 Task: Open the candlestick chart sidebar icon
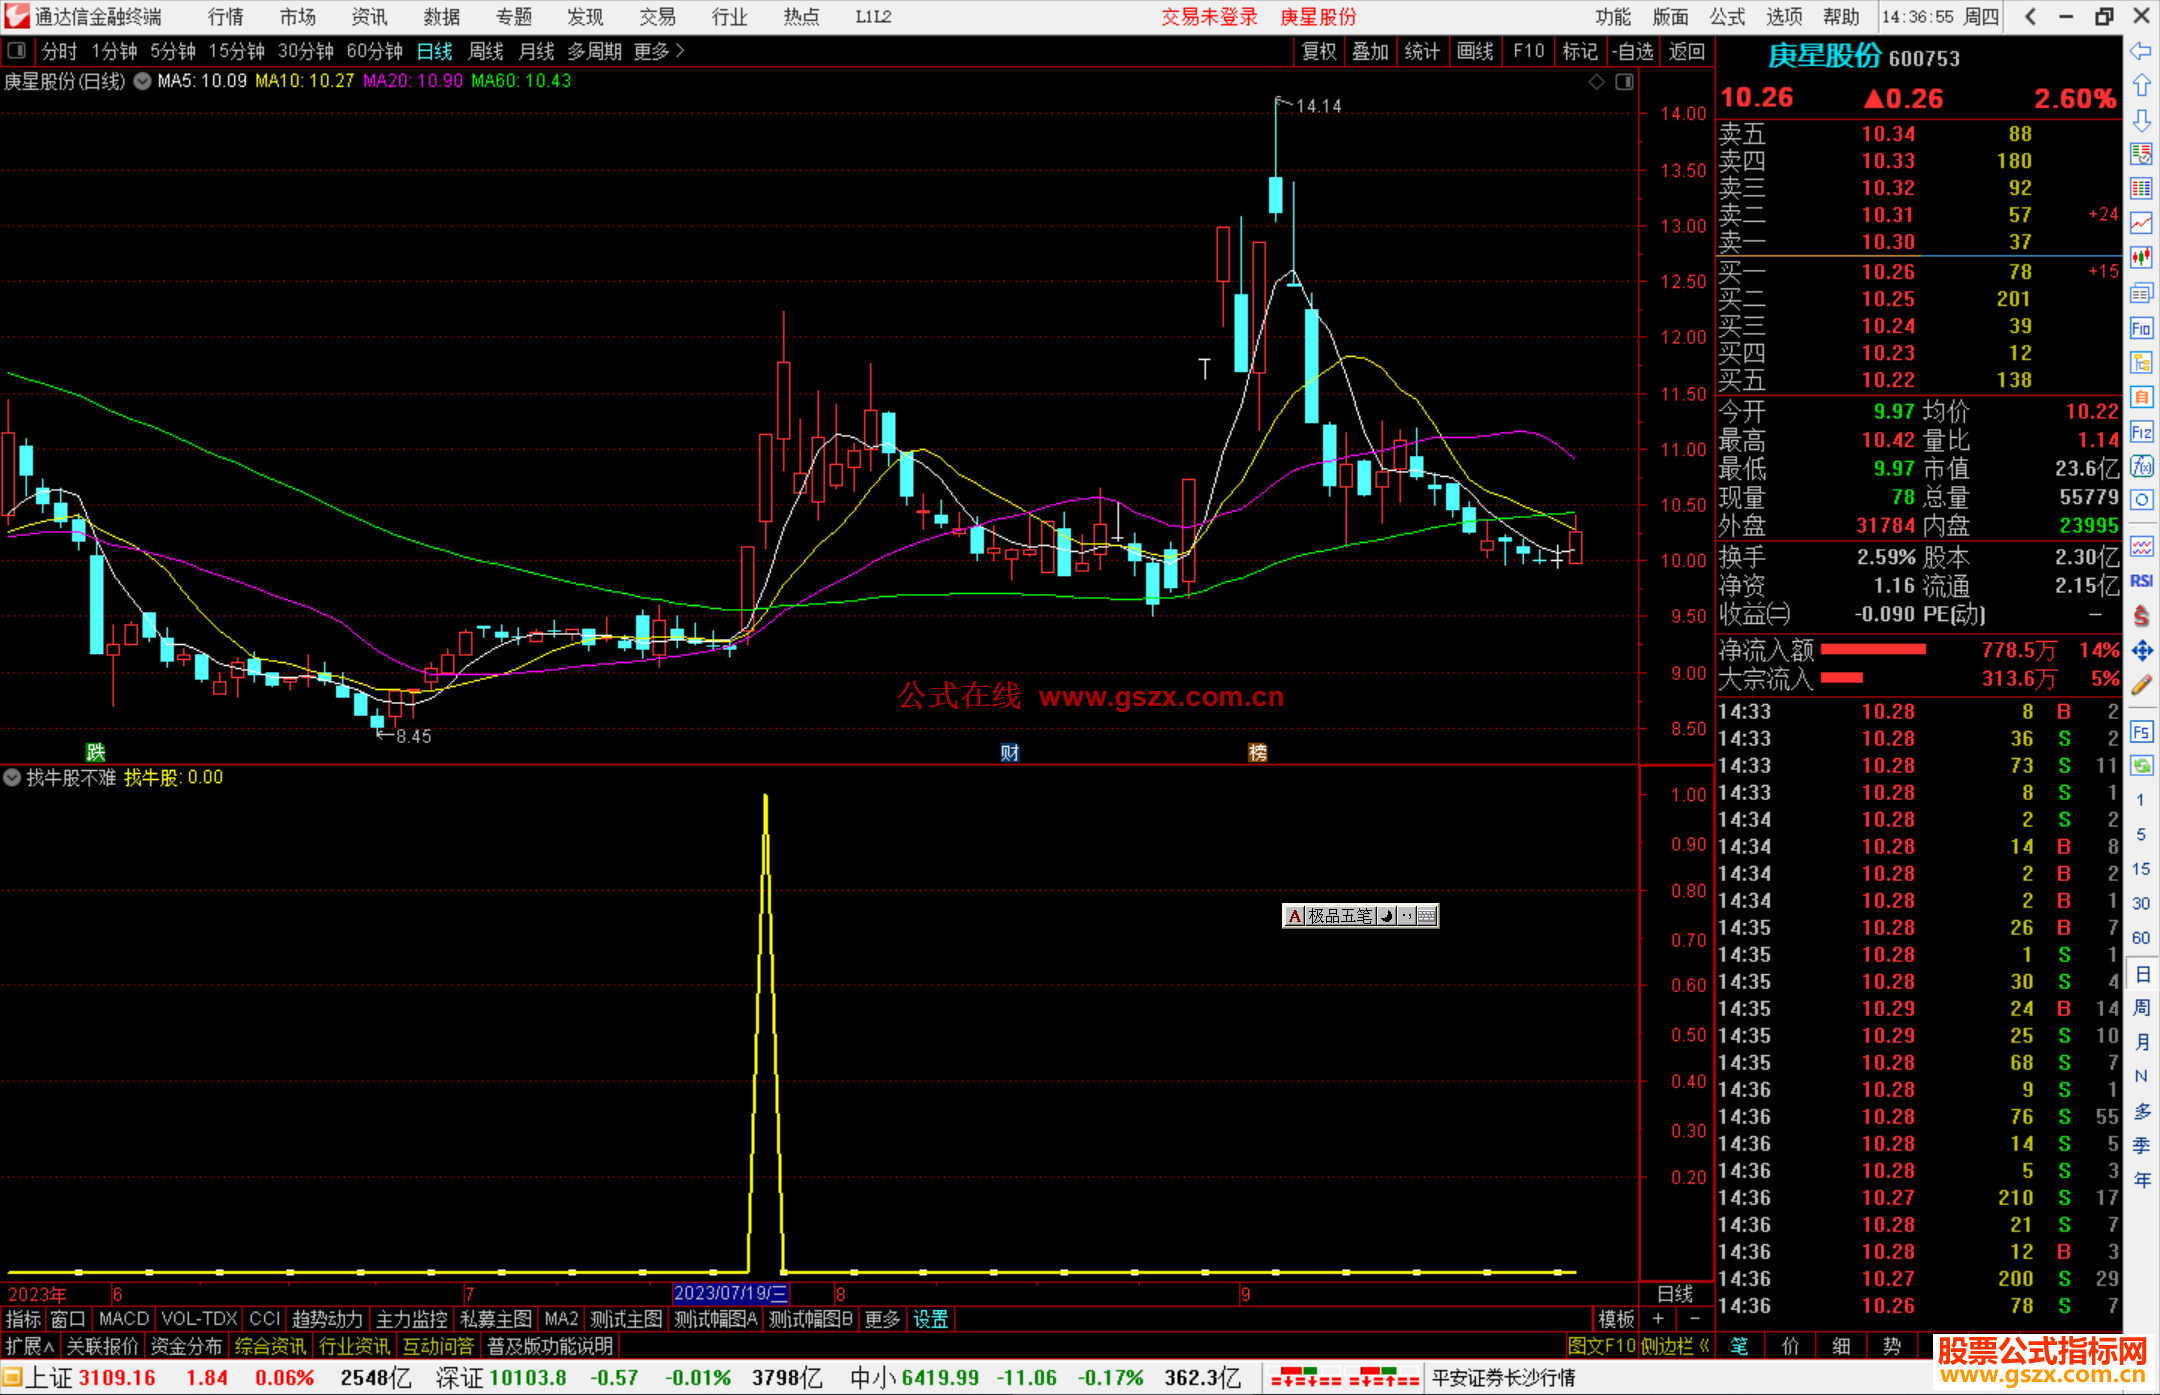click(x=2141, y=257)
